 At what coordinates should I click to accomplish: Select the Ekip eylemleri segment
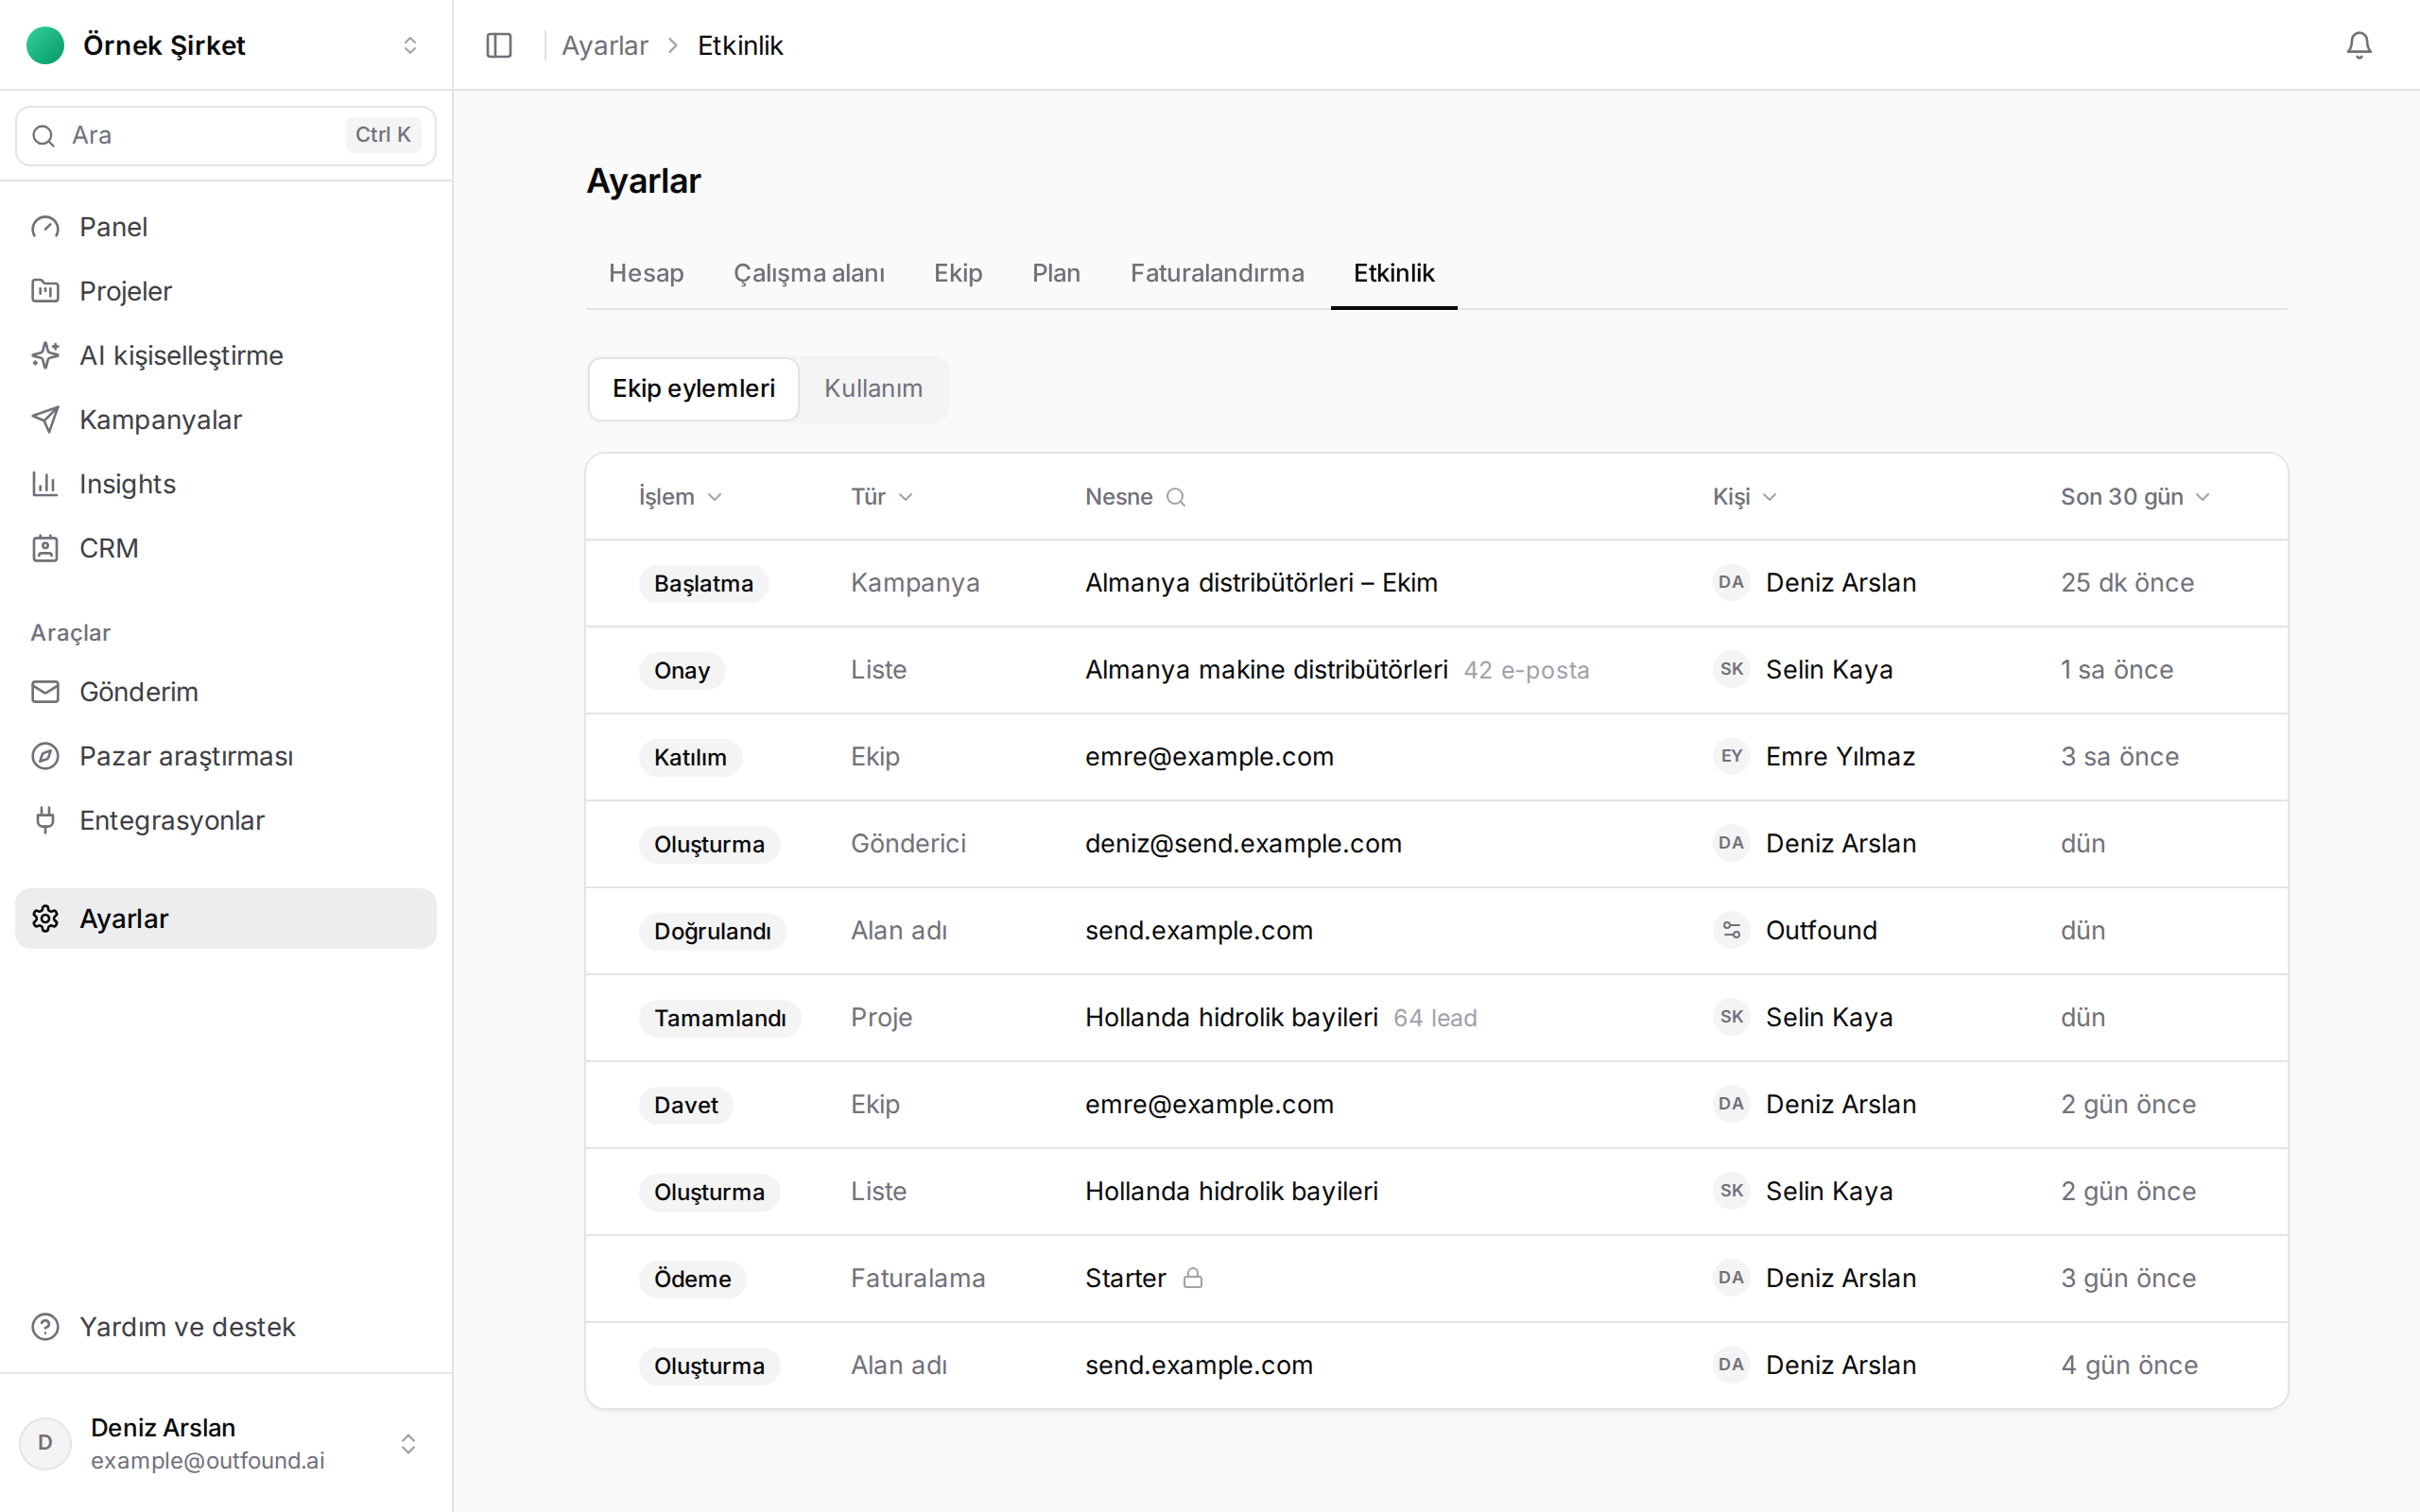coord(693,389)
